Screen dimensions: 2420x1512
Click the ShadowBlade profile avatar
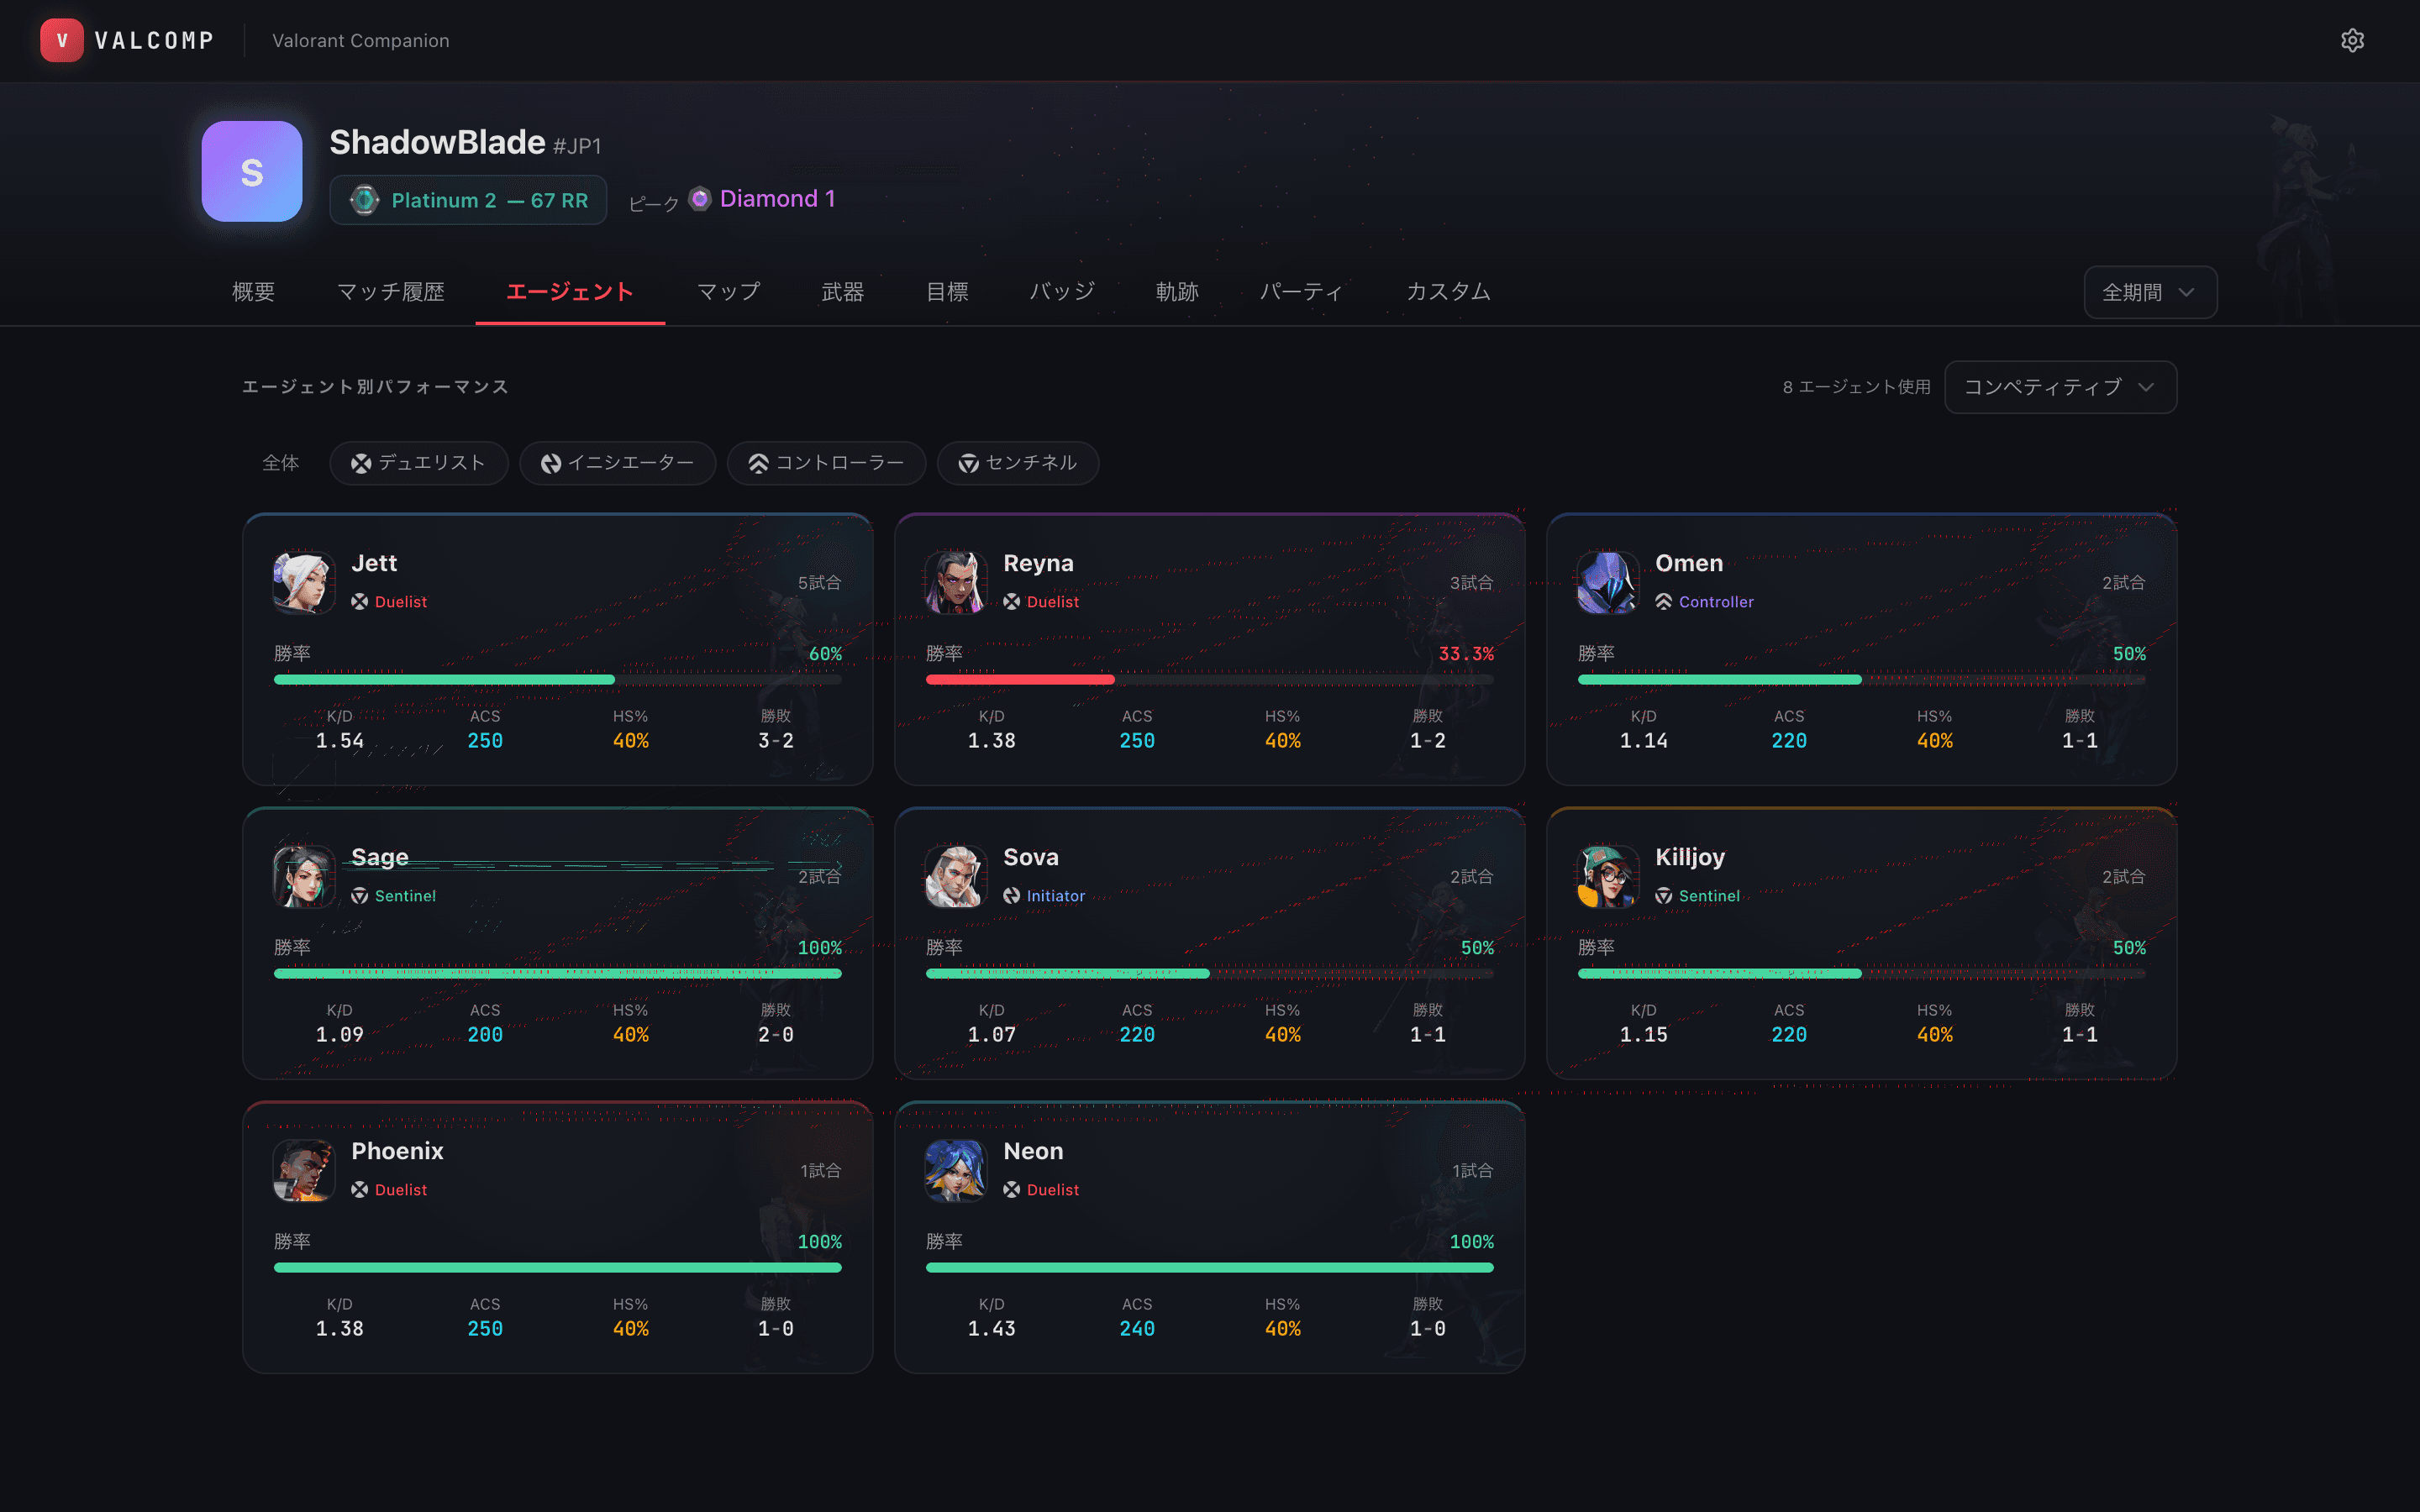252,171
